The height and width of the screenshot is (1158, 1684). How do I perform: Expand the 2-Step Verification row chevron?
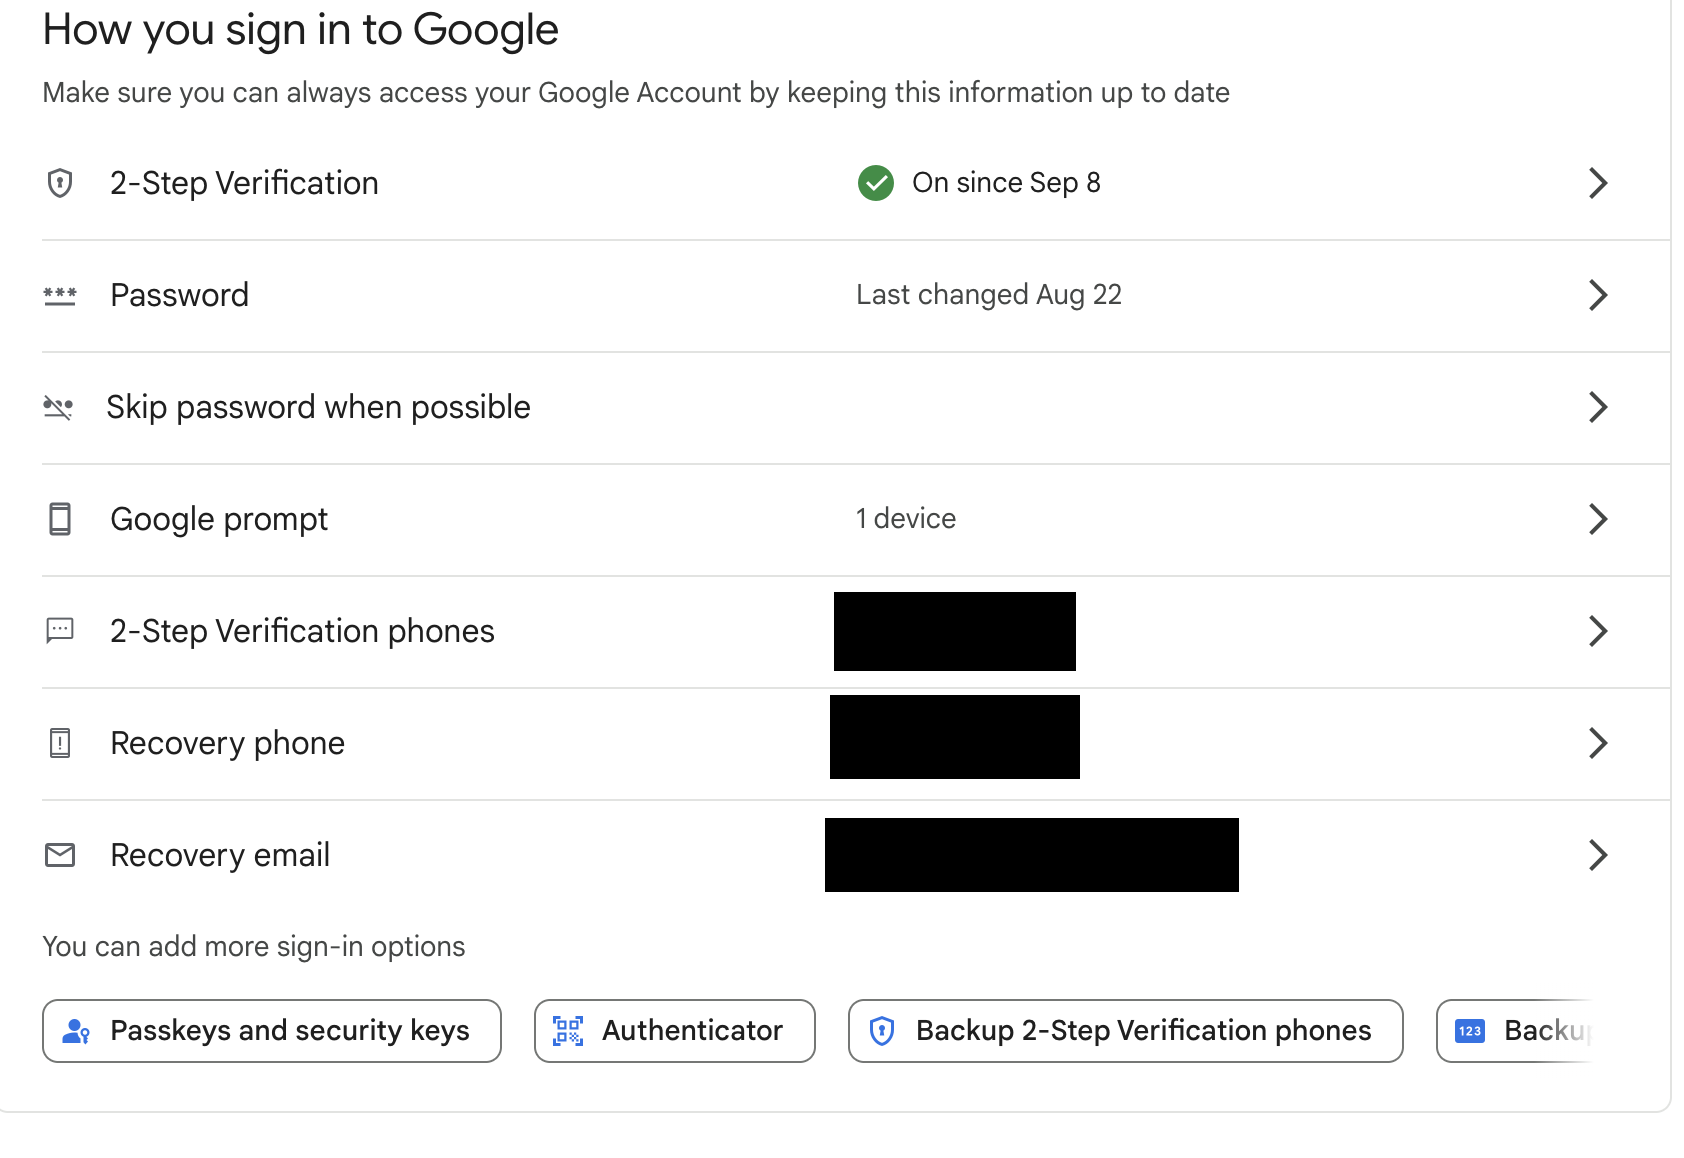point(1597,183)
